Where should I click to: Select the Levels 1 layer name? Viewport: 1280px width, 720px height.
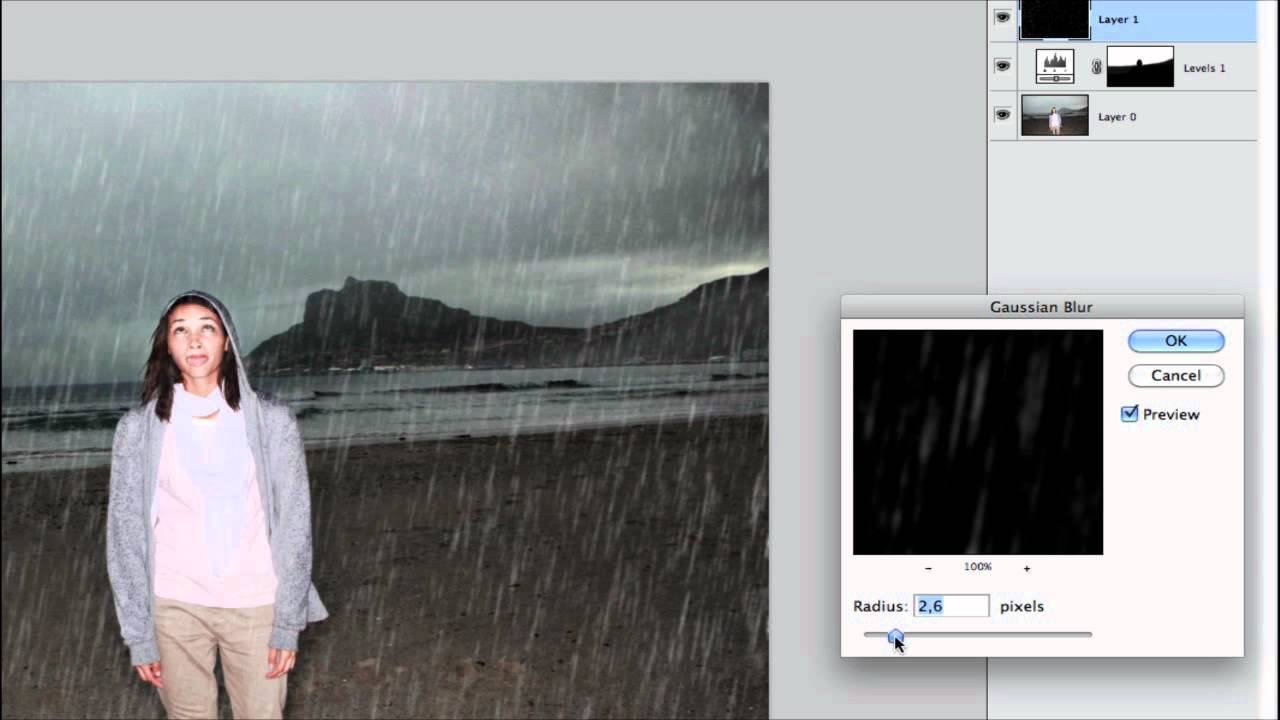click(x=1204, y=68)
